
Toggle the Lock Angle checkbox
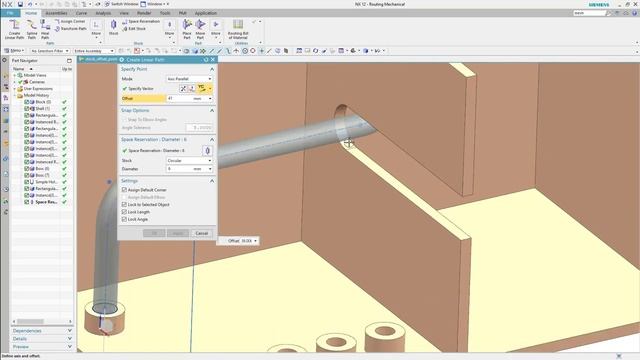(x=124, y=219)
